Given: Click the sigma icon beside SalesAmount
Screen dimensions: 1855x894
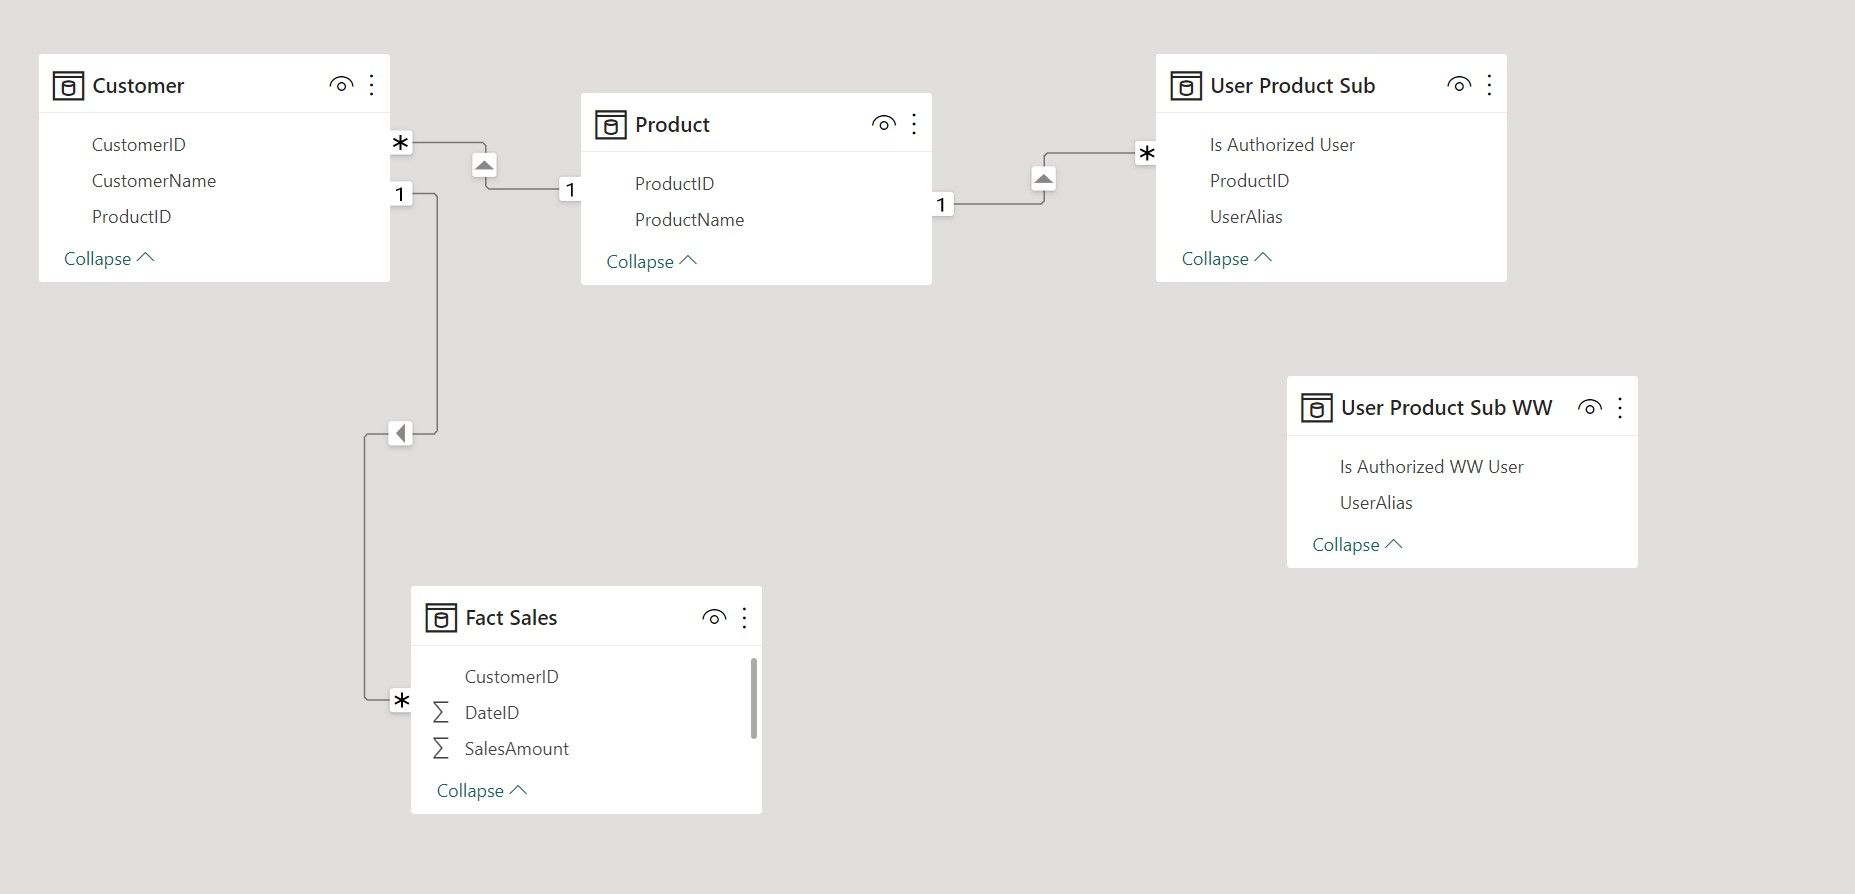Looking at the screenshot, I should coord(440,749).
